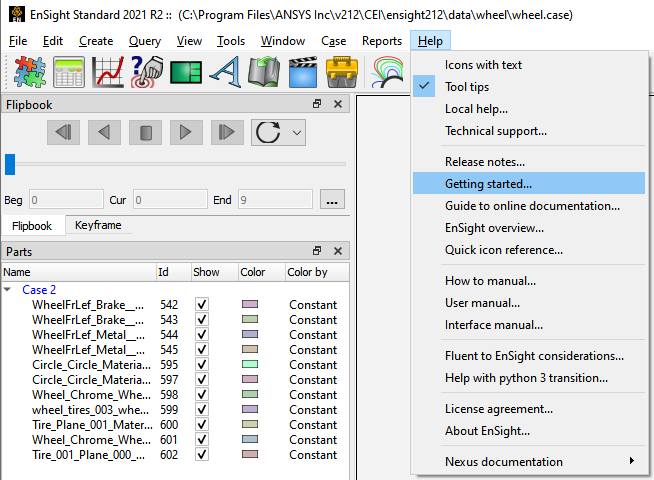
Task: Open flipbook options ellipsis button
Action: click(332, 199)
